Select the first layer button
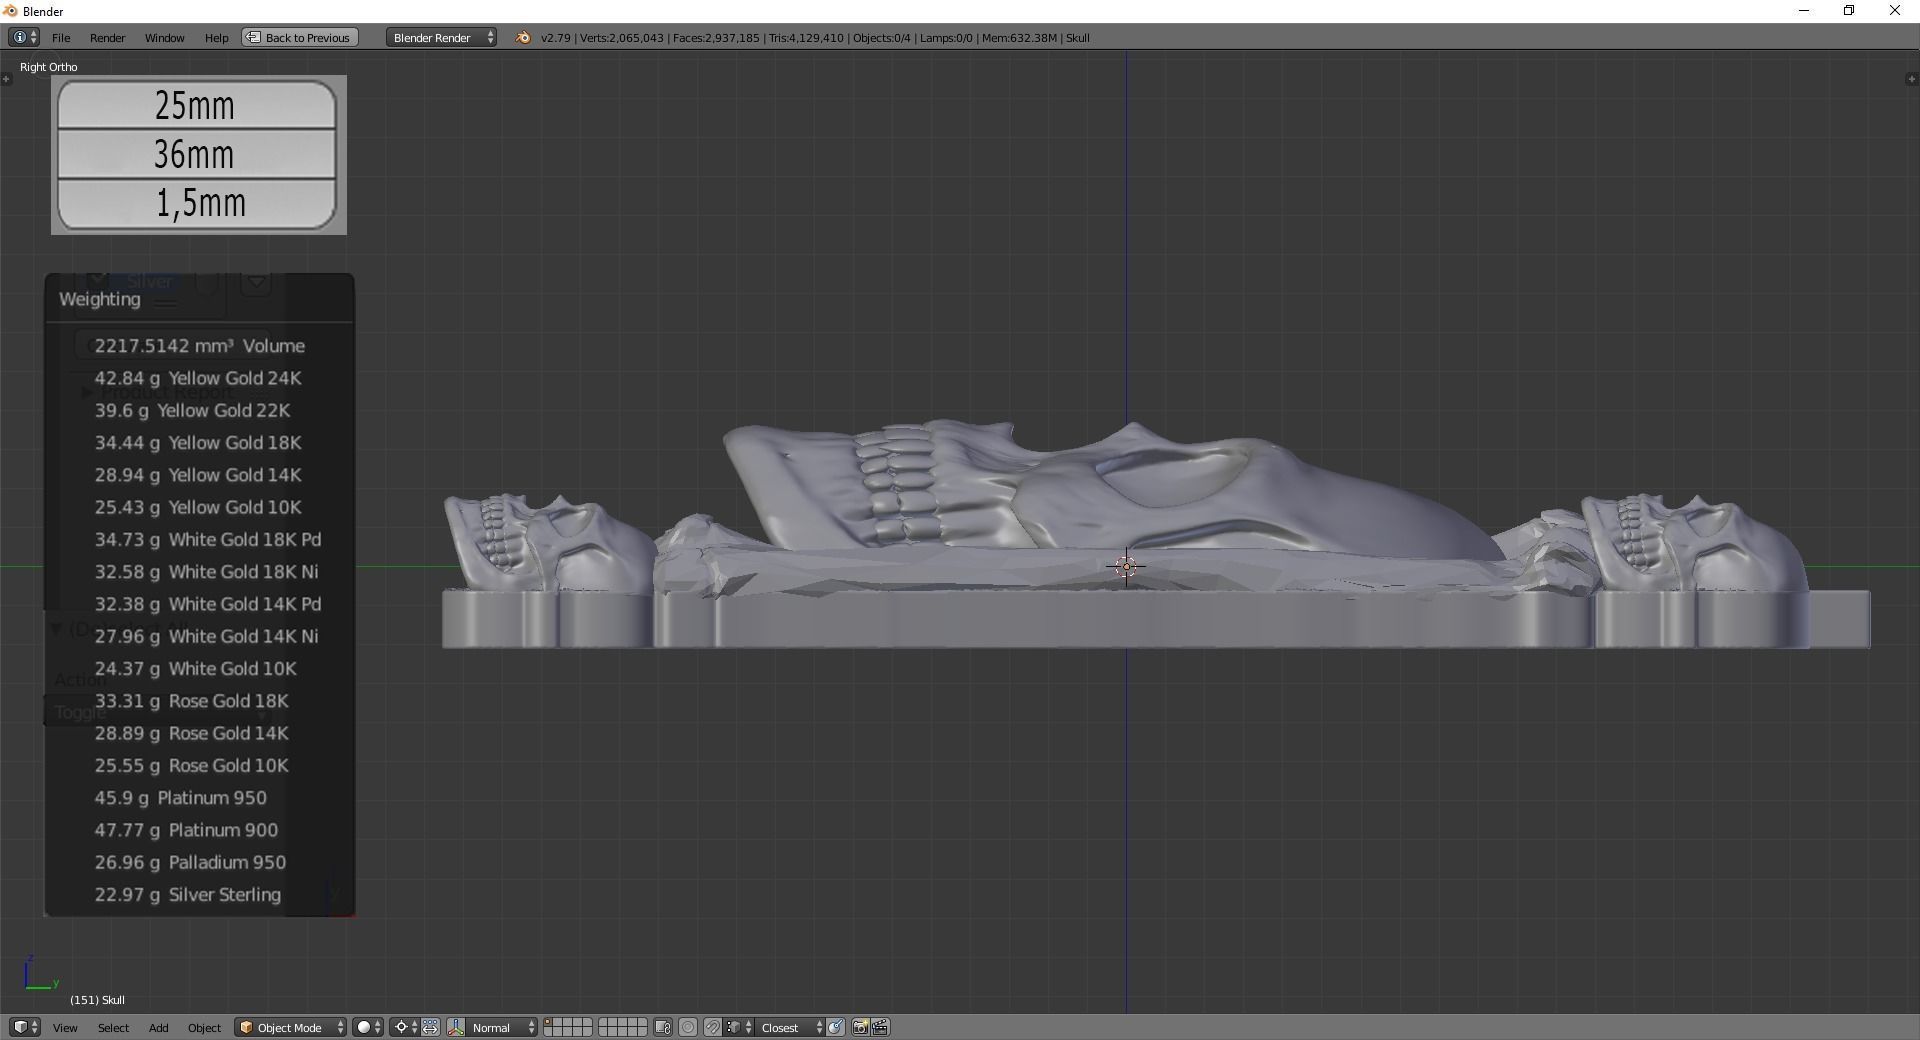Image resolution: width=1920 pixels, height=1040 pixels. (550, 1022)
